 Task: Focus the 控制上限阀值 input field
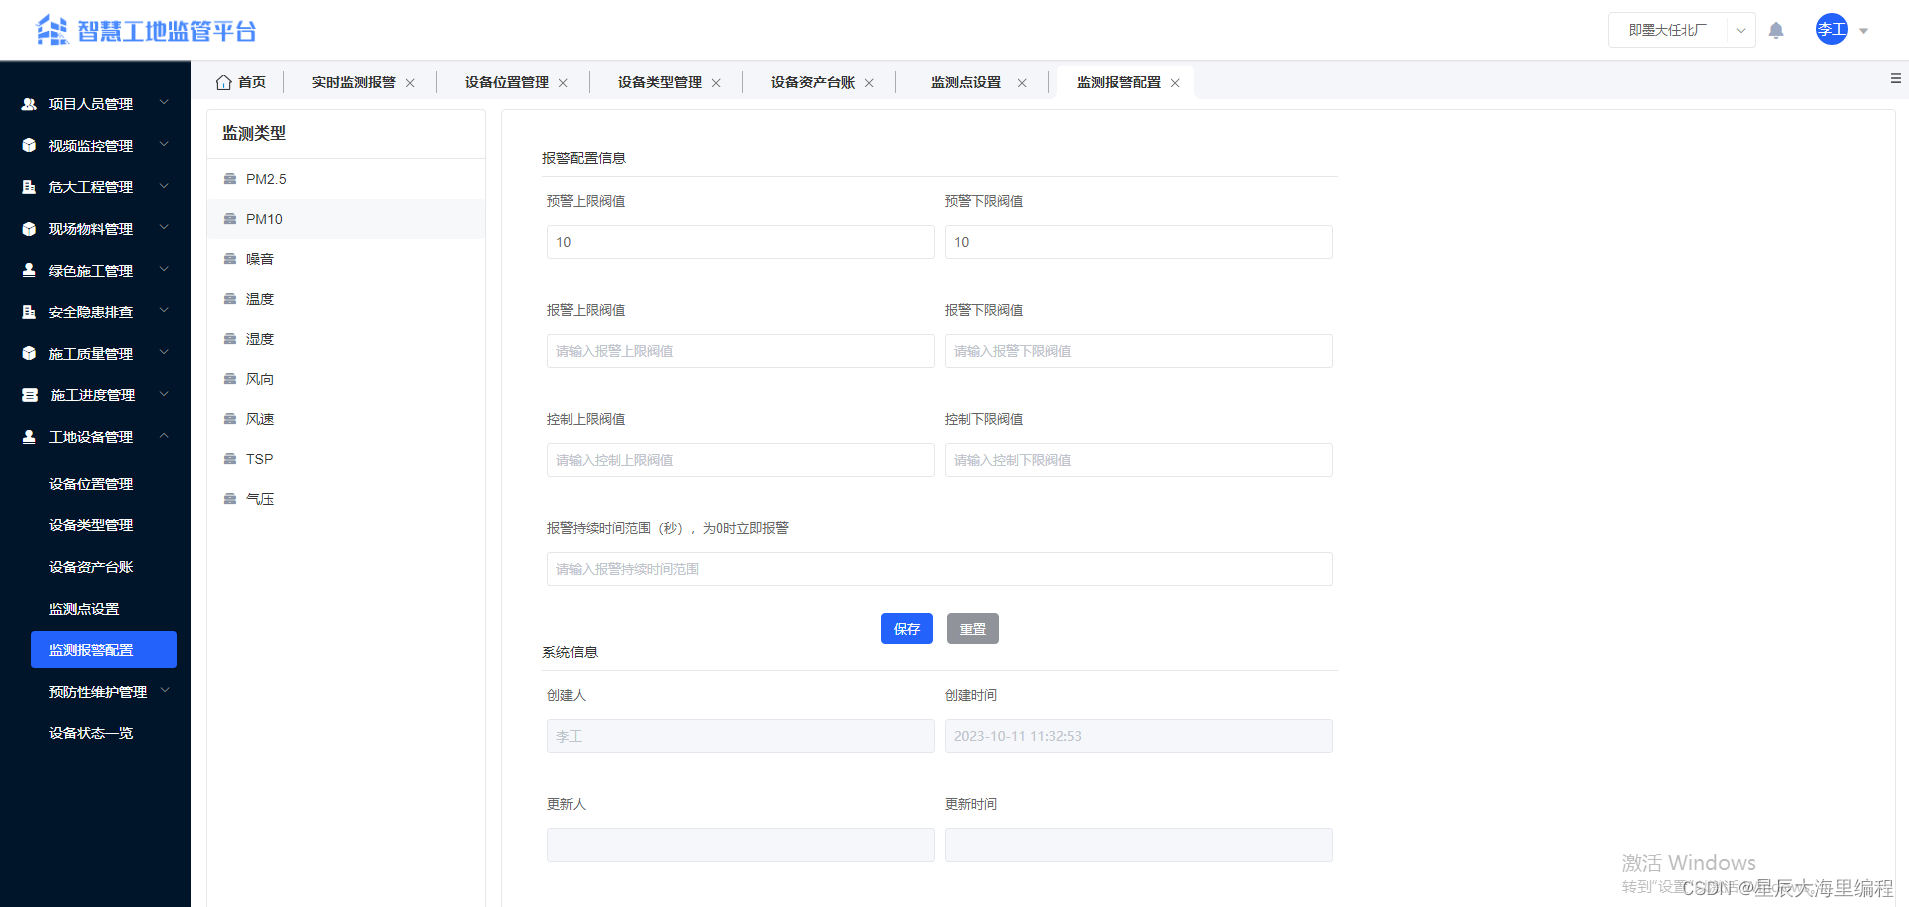tap(741, 460)
